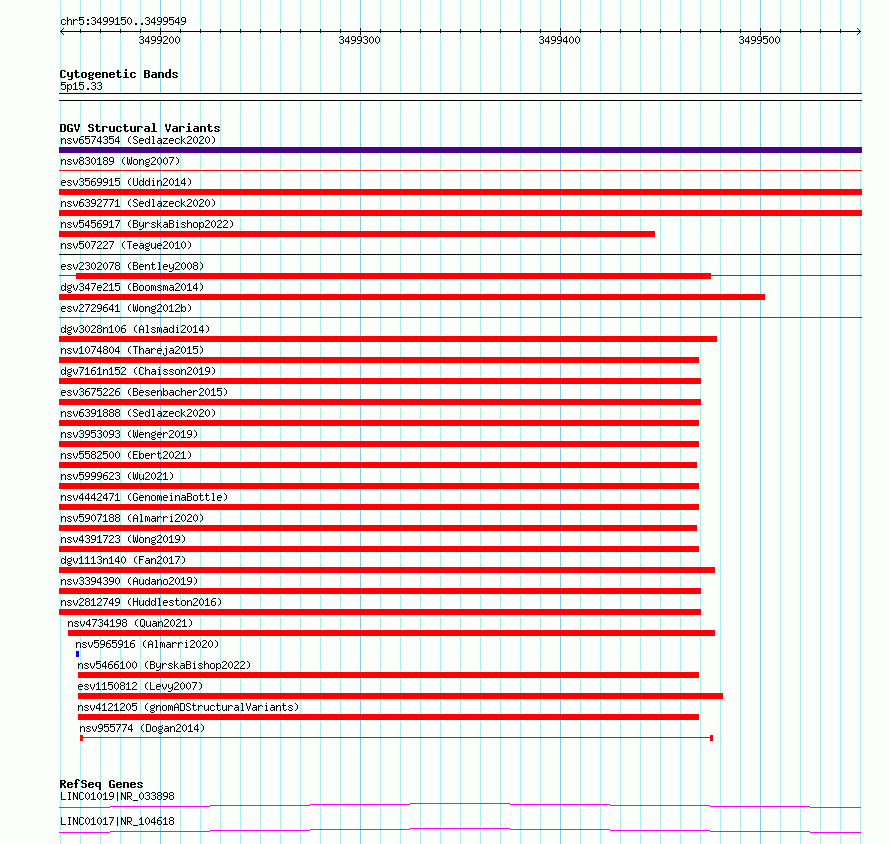This screenshot has height=844, width=890.
Task: Open nsv5456917 (ByrskaBishop2022) label
Action: tap(147, 224)
